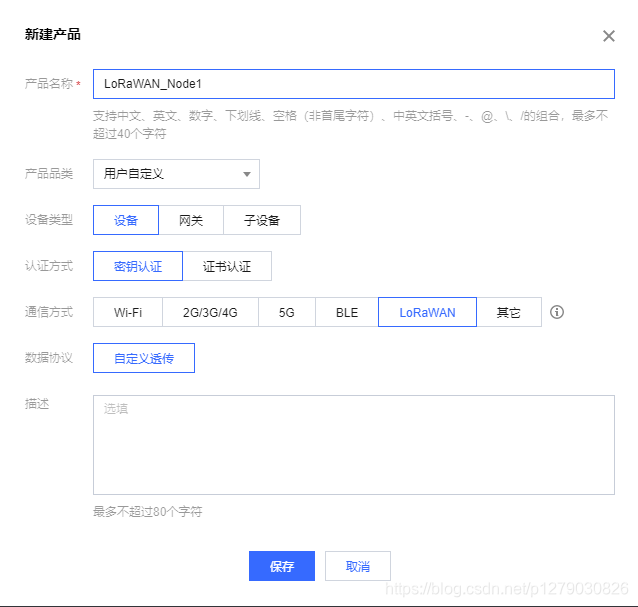The height and width of the screenshot is (607, 638).
Task: Click the 产品名称 label
Action: pyautogui.click(x=49, y=83)
